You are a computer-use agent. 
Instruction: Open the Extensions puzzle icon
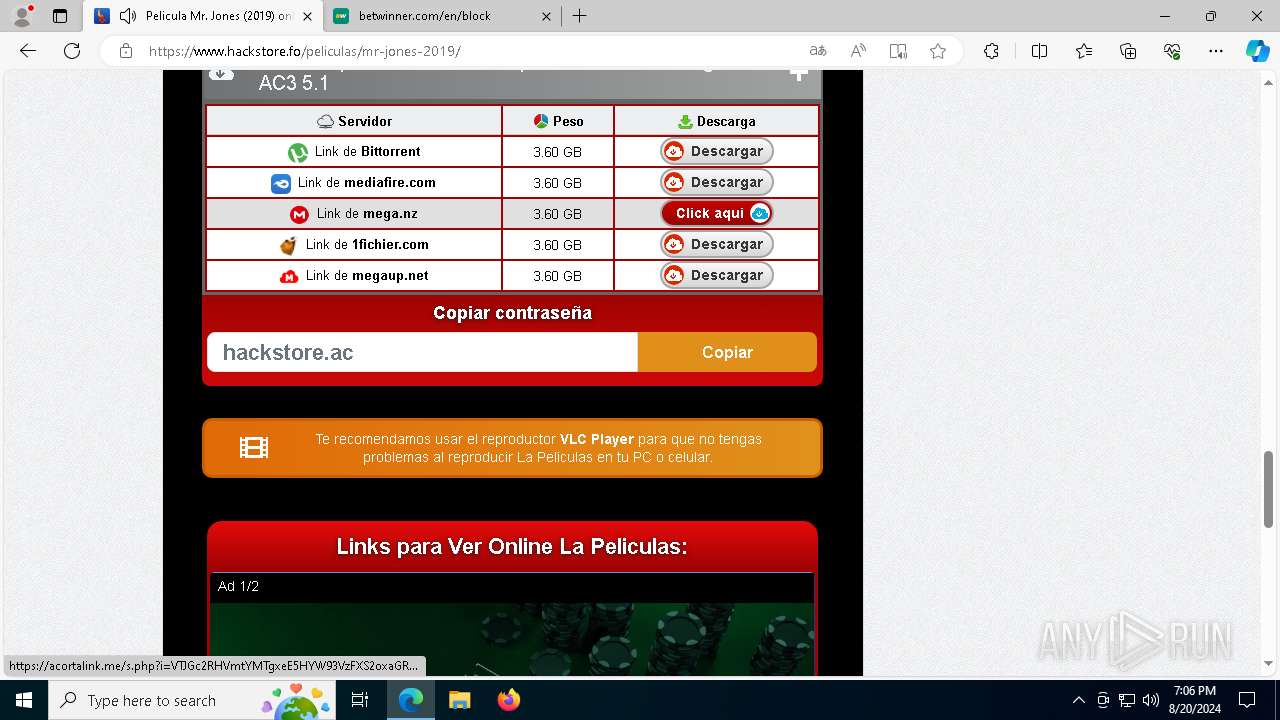tap(991, 51)
